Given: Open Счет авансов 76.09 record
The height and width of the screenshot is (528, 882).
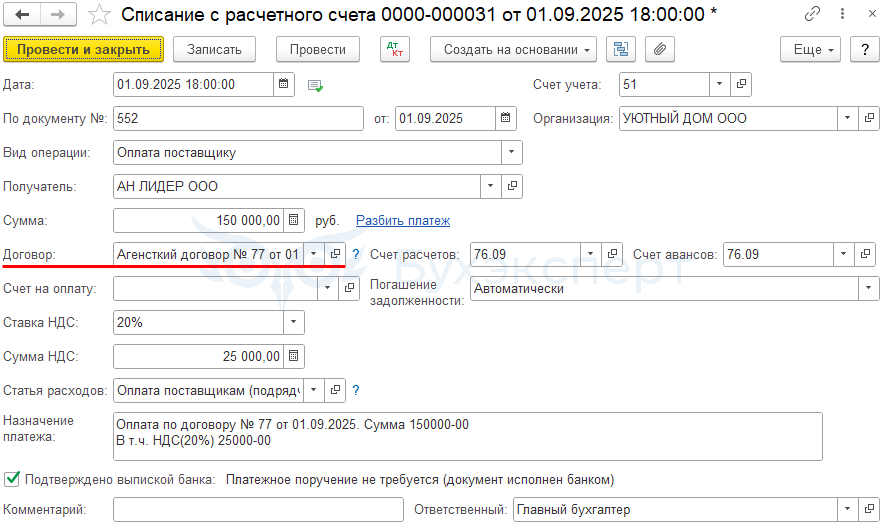Looking at the screenshot, I should pyautogui.click(x=865, y=254).
